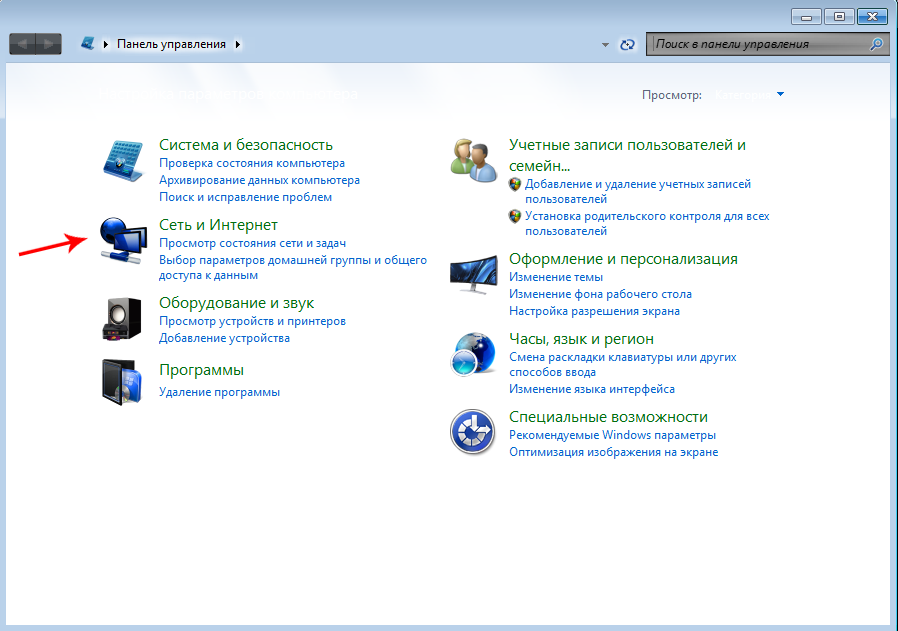Expand the arrow after Панель управления breadcrumb

[x=238, y=45]
